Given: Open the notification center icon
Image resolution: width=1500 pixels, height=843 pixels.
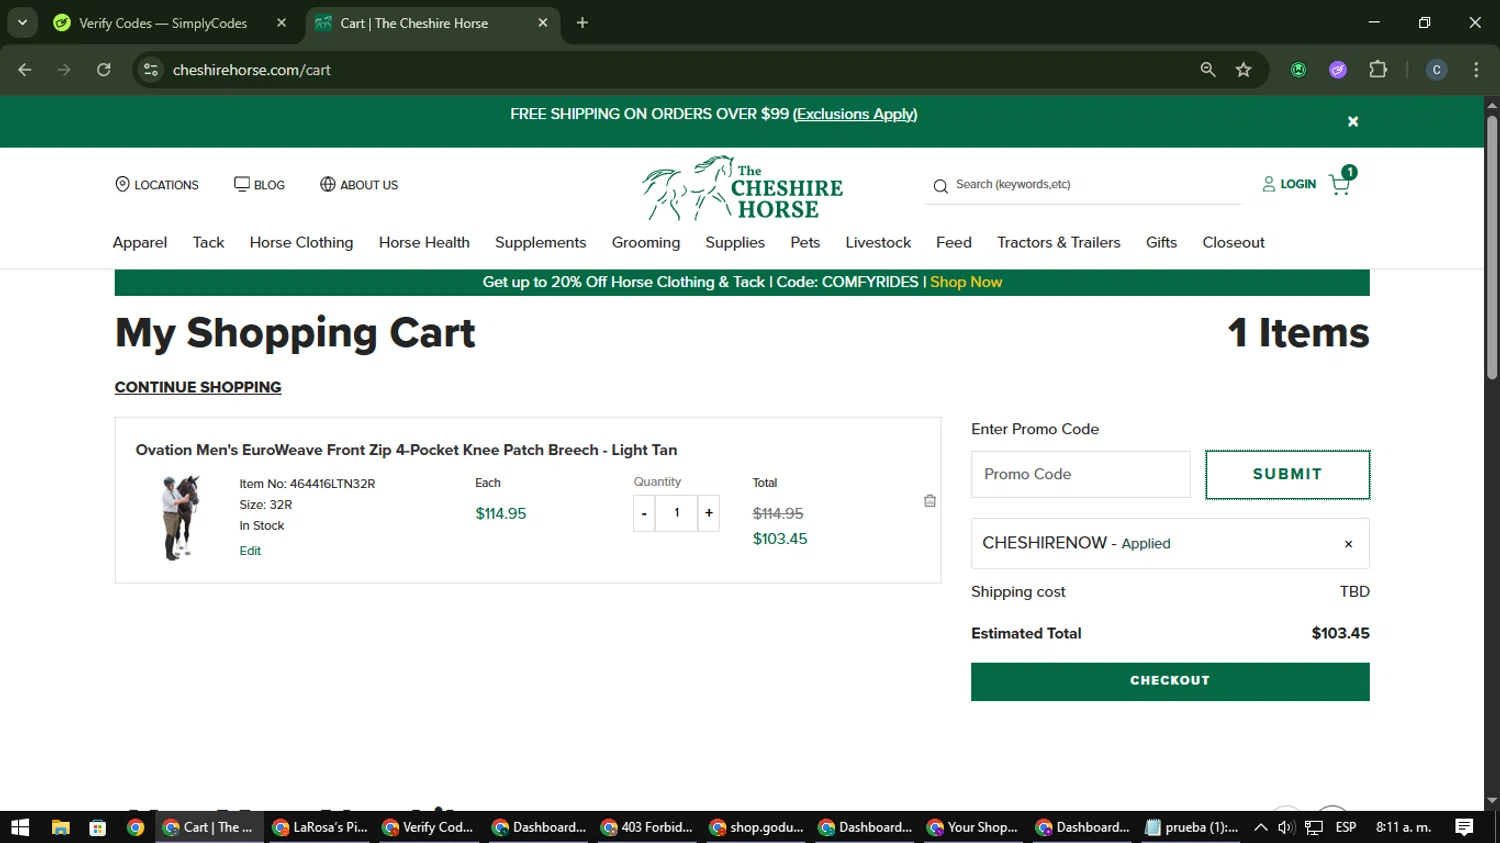Looking at the screenshot, I should pos(1464,827).
